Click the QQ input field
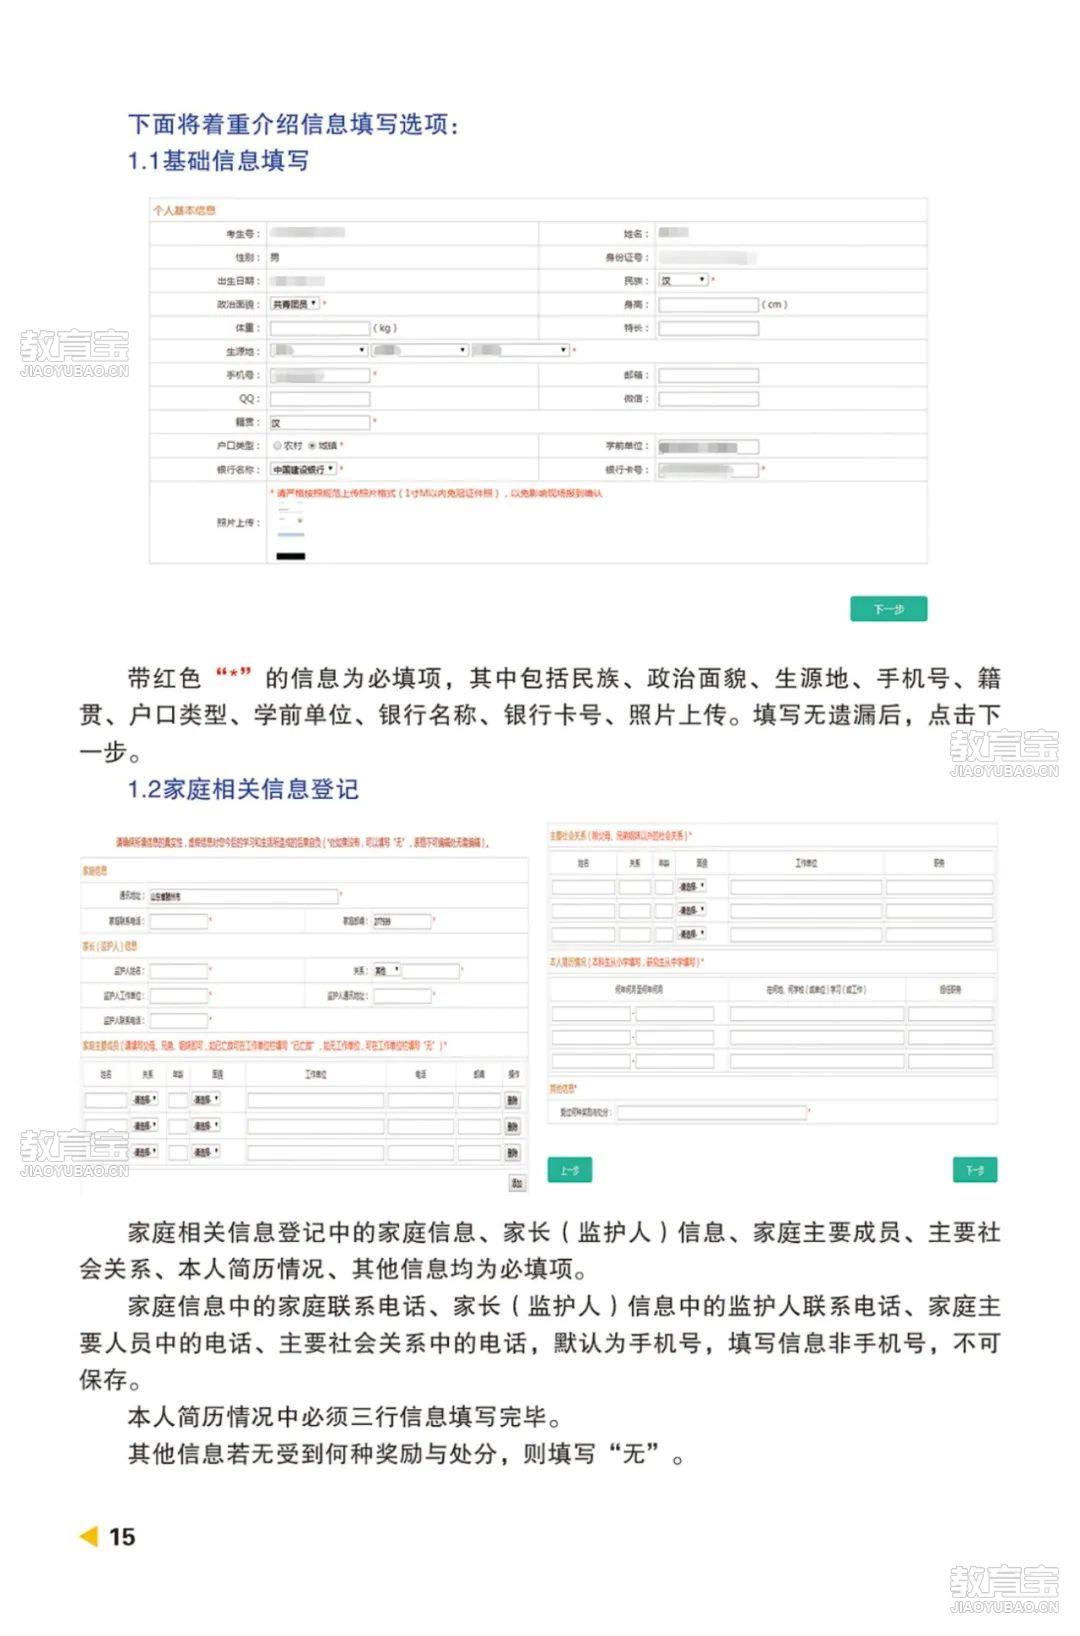Image resolution: width=1080 pixels, height=1636 pixels. pos(320,399)
